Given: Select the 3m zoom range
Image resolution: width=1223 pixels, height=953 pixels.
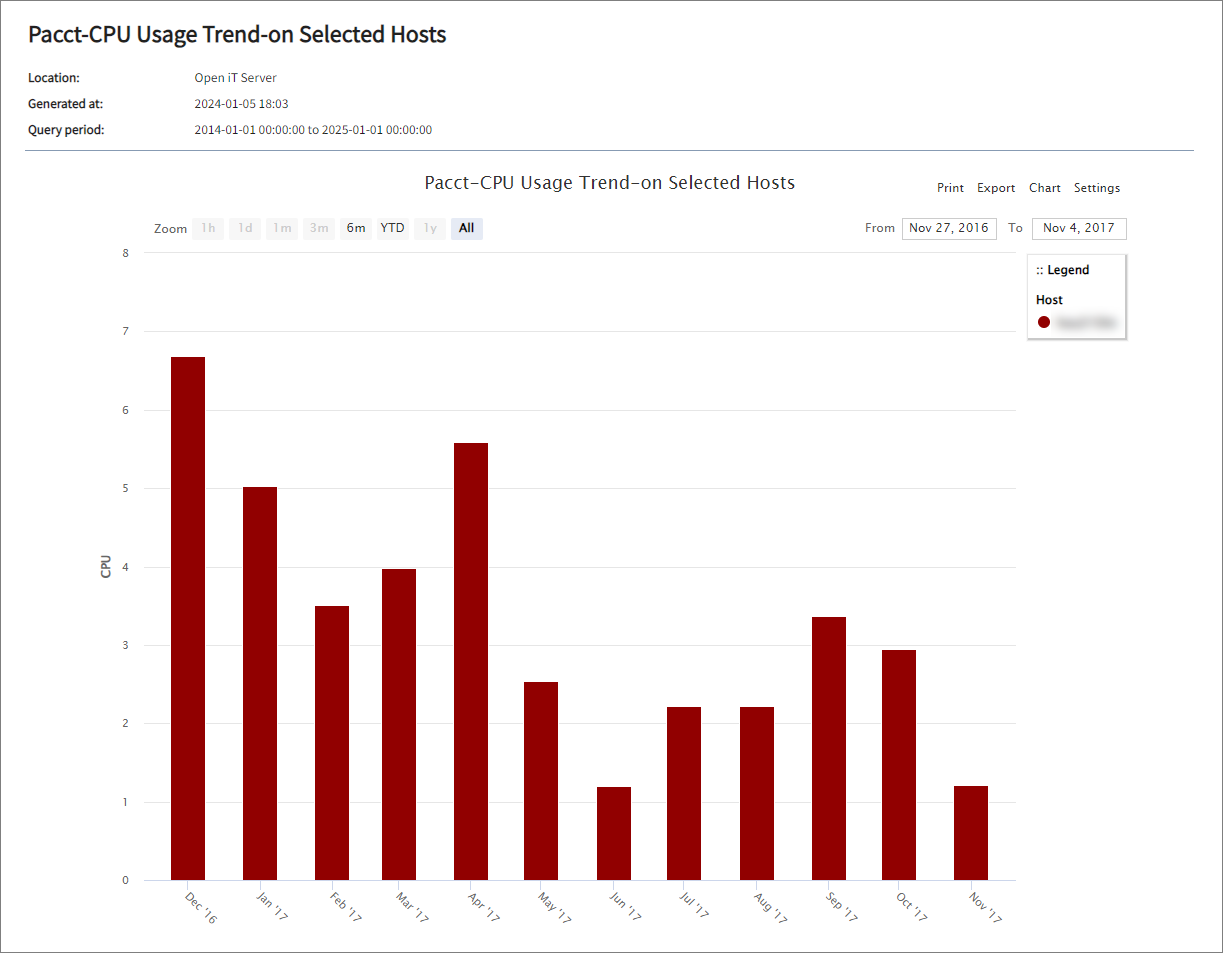Looking at the screenshot, I should coord(318,228).
